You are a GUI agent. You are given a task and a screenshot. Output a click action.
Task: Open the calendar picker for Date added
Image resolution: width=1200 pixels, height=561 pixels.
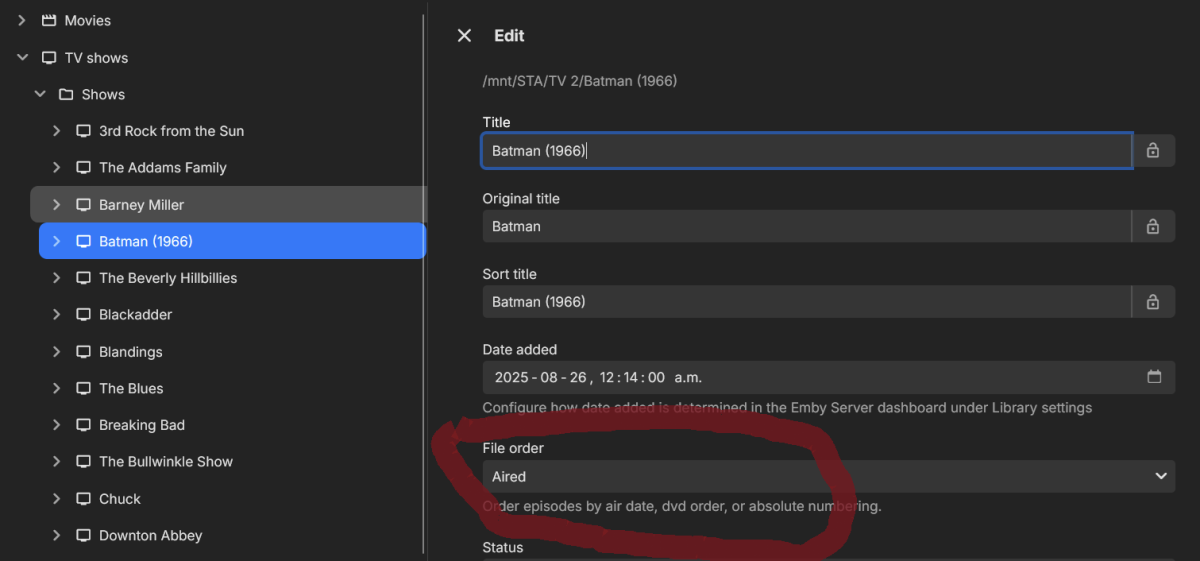tap(1154, 377)
